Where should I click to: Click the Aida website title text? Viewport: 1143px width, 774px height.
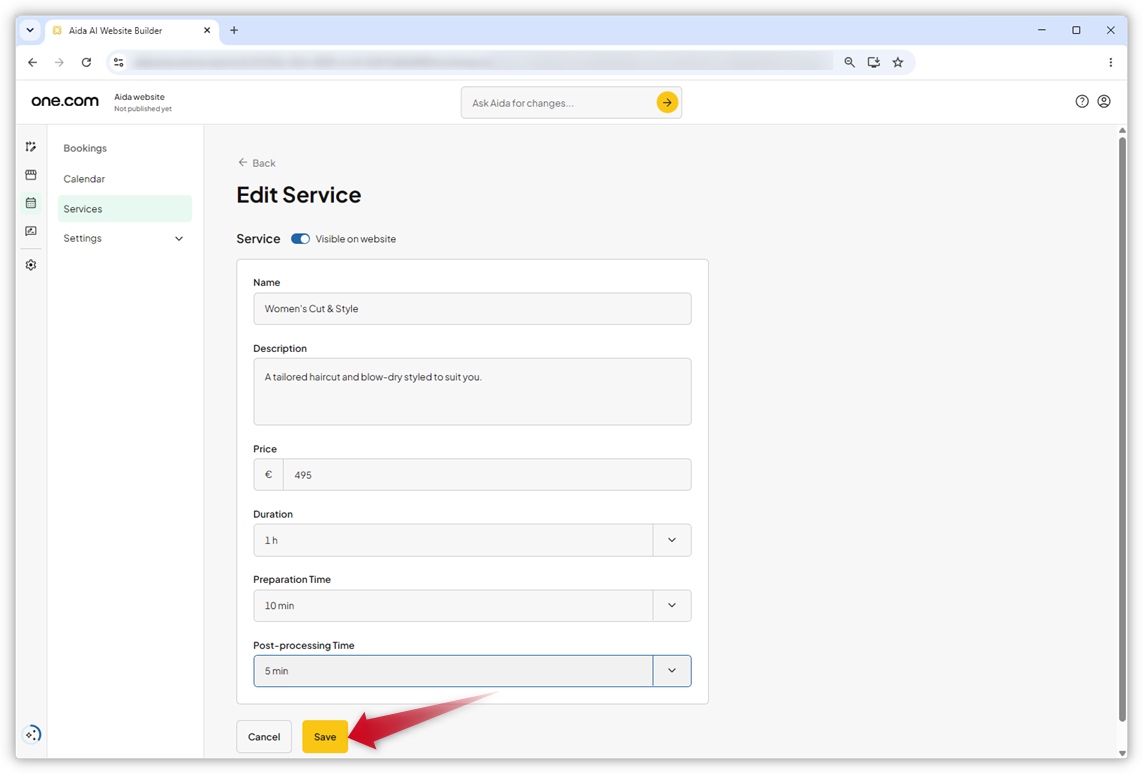(x=139, y=97)
